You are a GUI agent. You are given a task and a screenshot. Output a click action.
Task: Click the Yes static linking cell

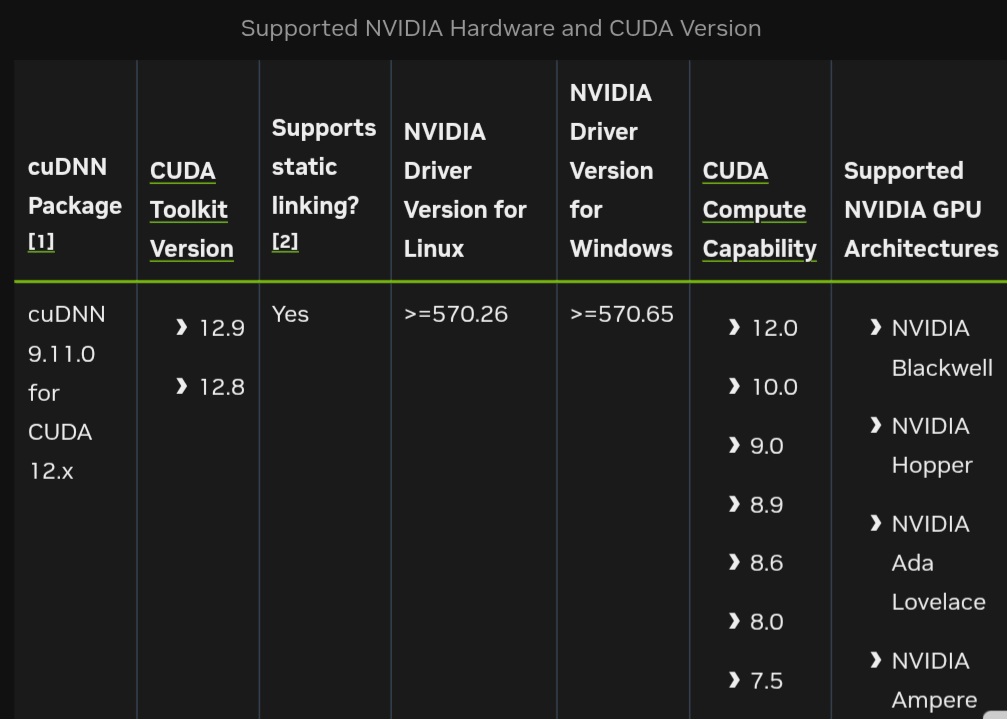click(290, 314)
